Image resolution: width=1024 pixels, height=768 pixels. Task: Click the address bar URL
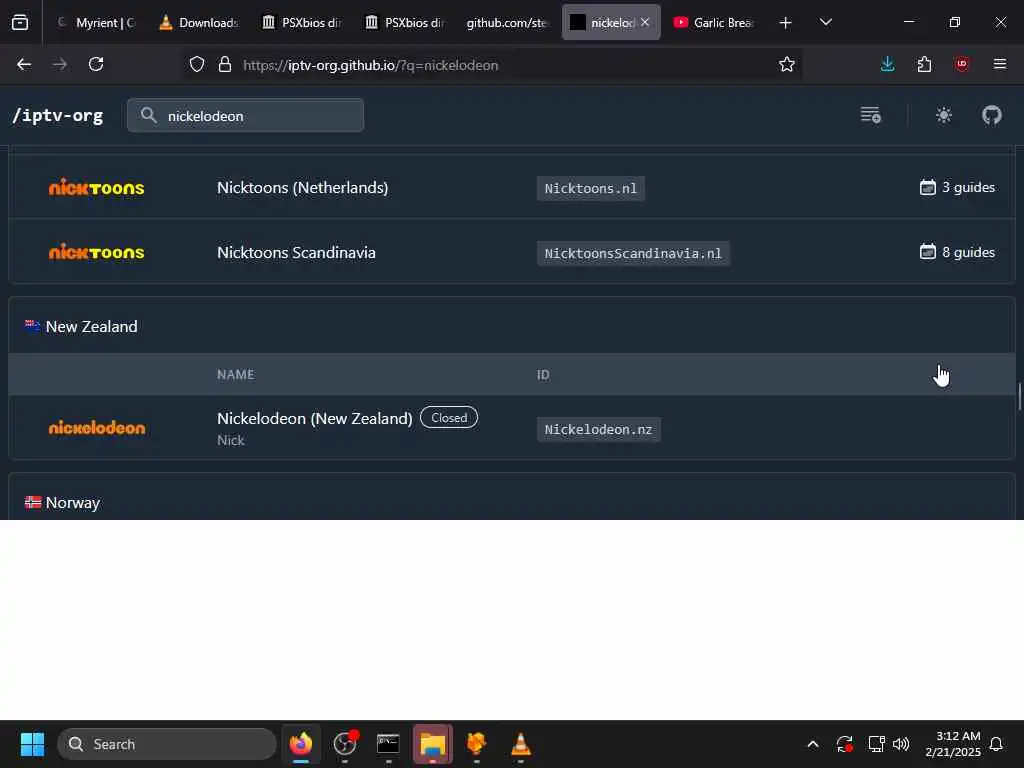pos(370,65)
